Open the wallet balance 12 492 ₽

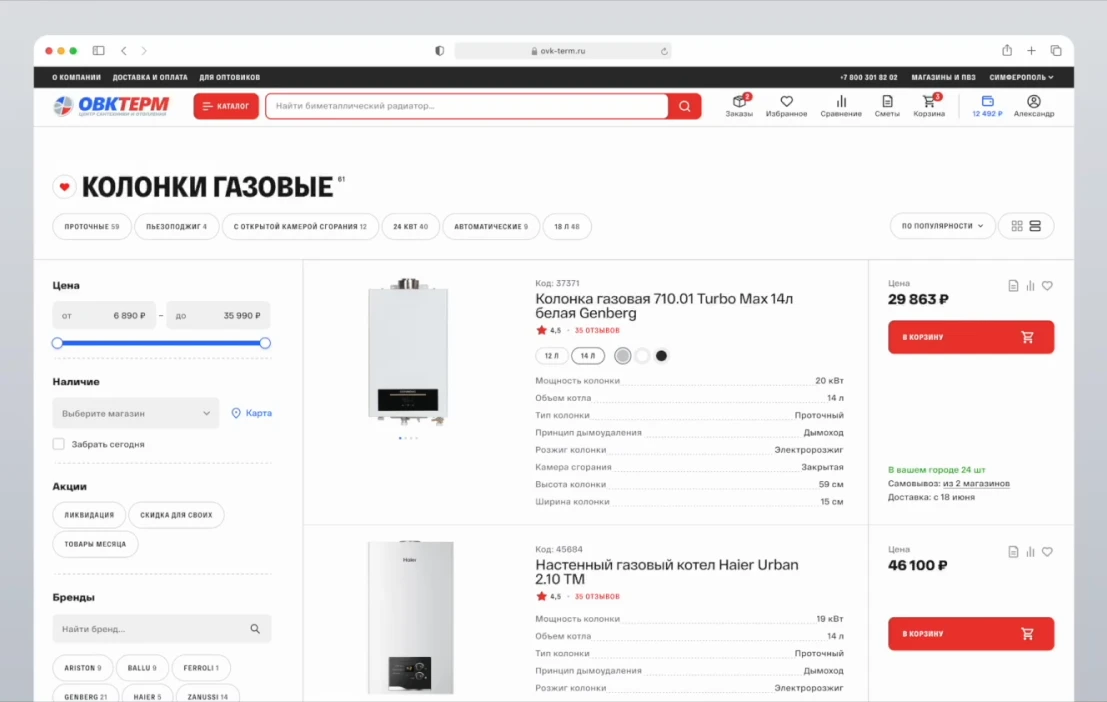[x=987, y=105]
